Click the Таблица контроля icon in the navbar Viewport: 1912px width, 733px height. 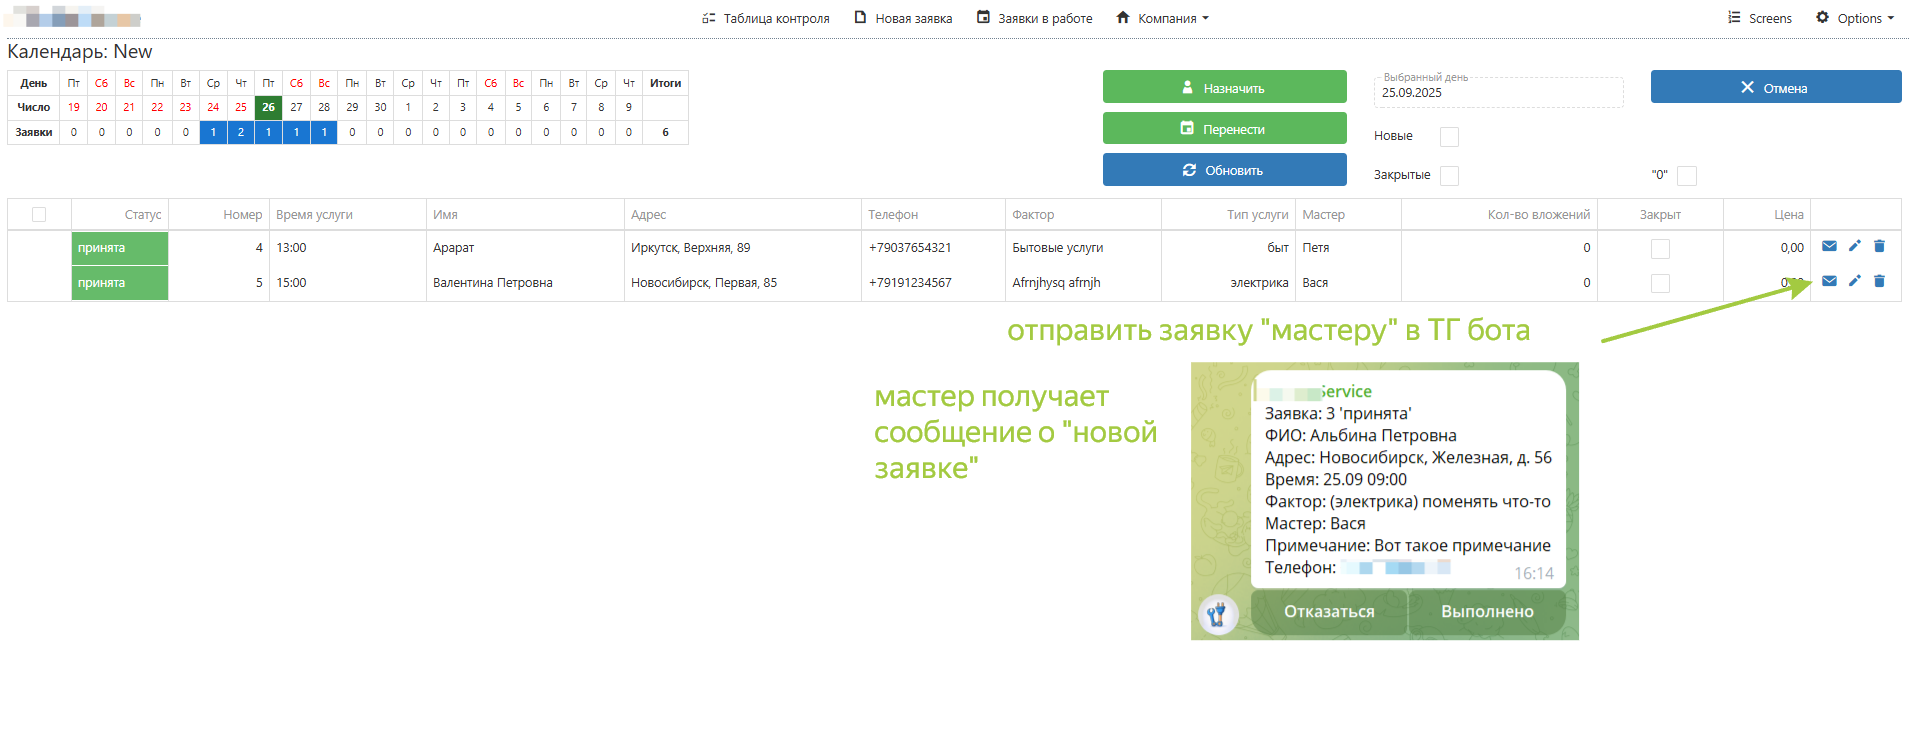pyautogui.click(x=709, y=18)
